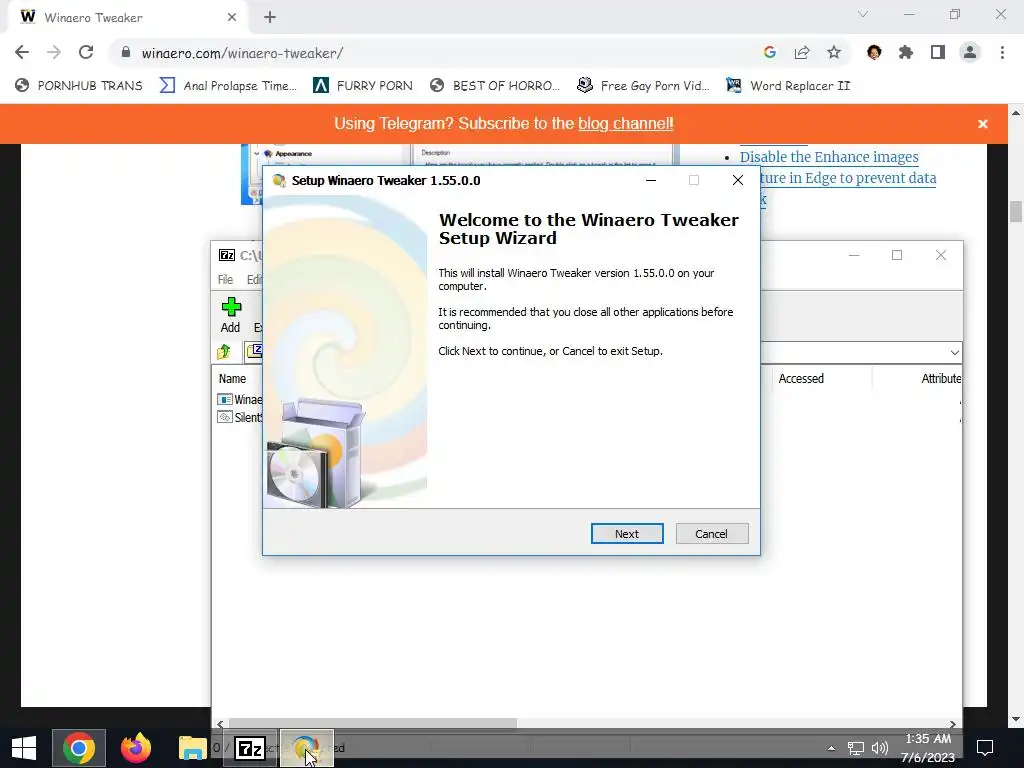Open the Windows Start menu
The width and height of the screenshot is (1024, 768).
24,748
